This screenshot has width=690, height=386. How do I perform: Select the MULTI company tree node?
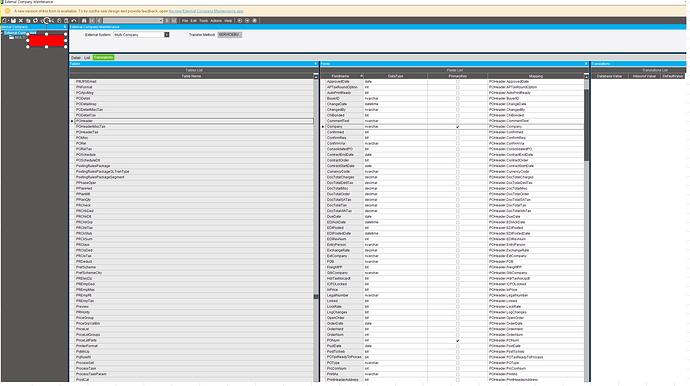[20, 38]
